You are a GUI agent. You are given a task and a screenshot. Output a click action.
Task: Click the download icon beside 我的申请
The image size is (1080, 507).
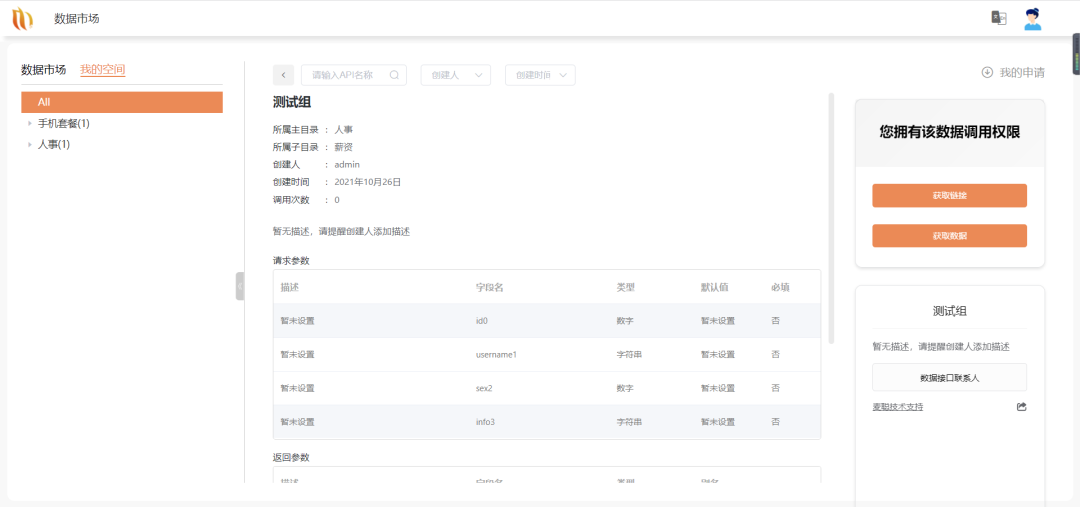(x=987, y=72)
